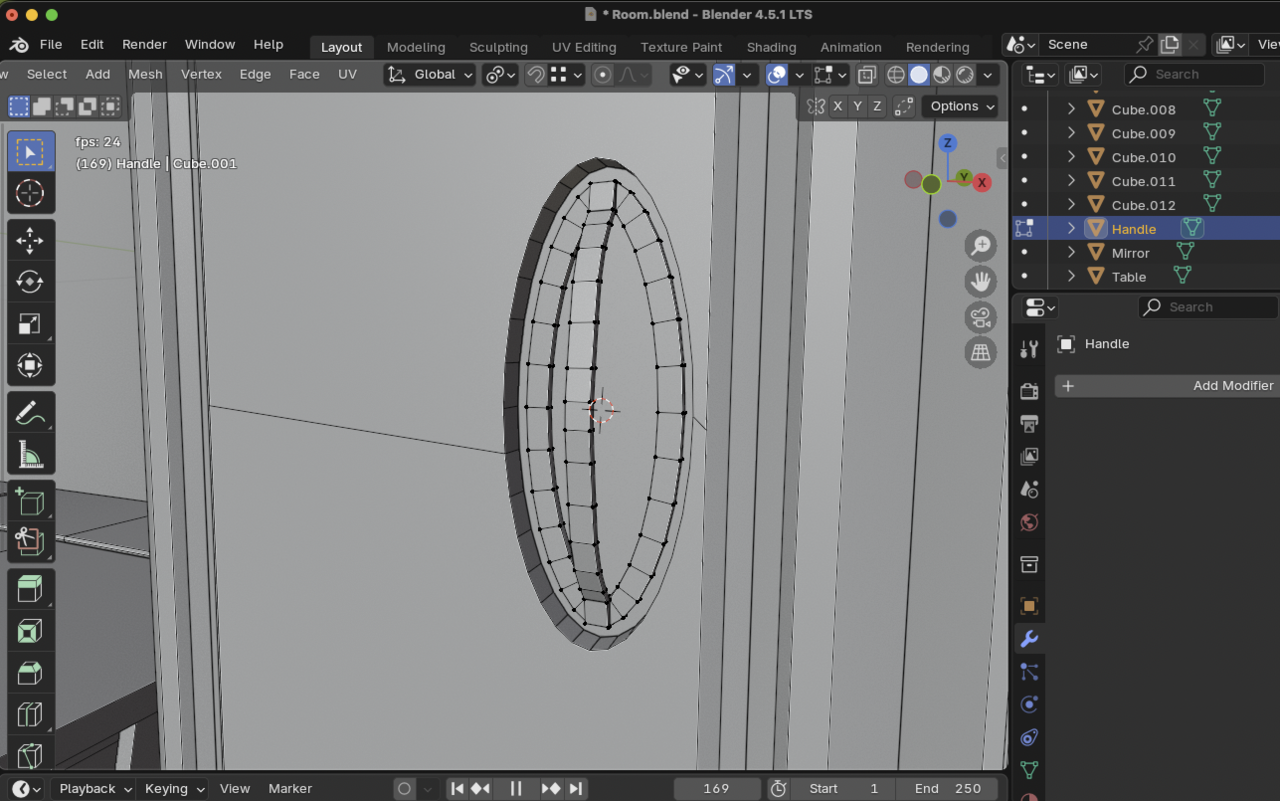The image size is (1280, 801).
Task: Enable X axis mesh symmetry
Action: tap(837, 106)
